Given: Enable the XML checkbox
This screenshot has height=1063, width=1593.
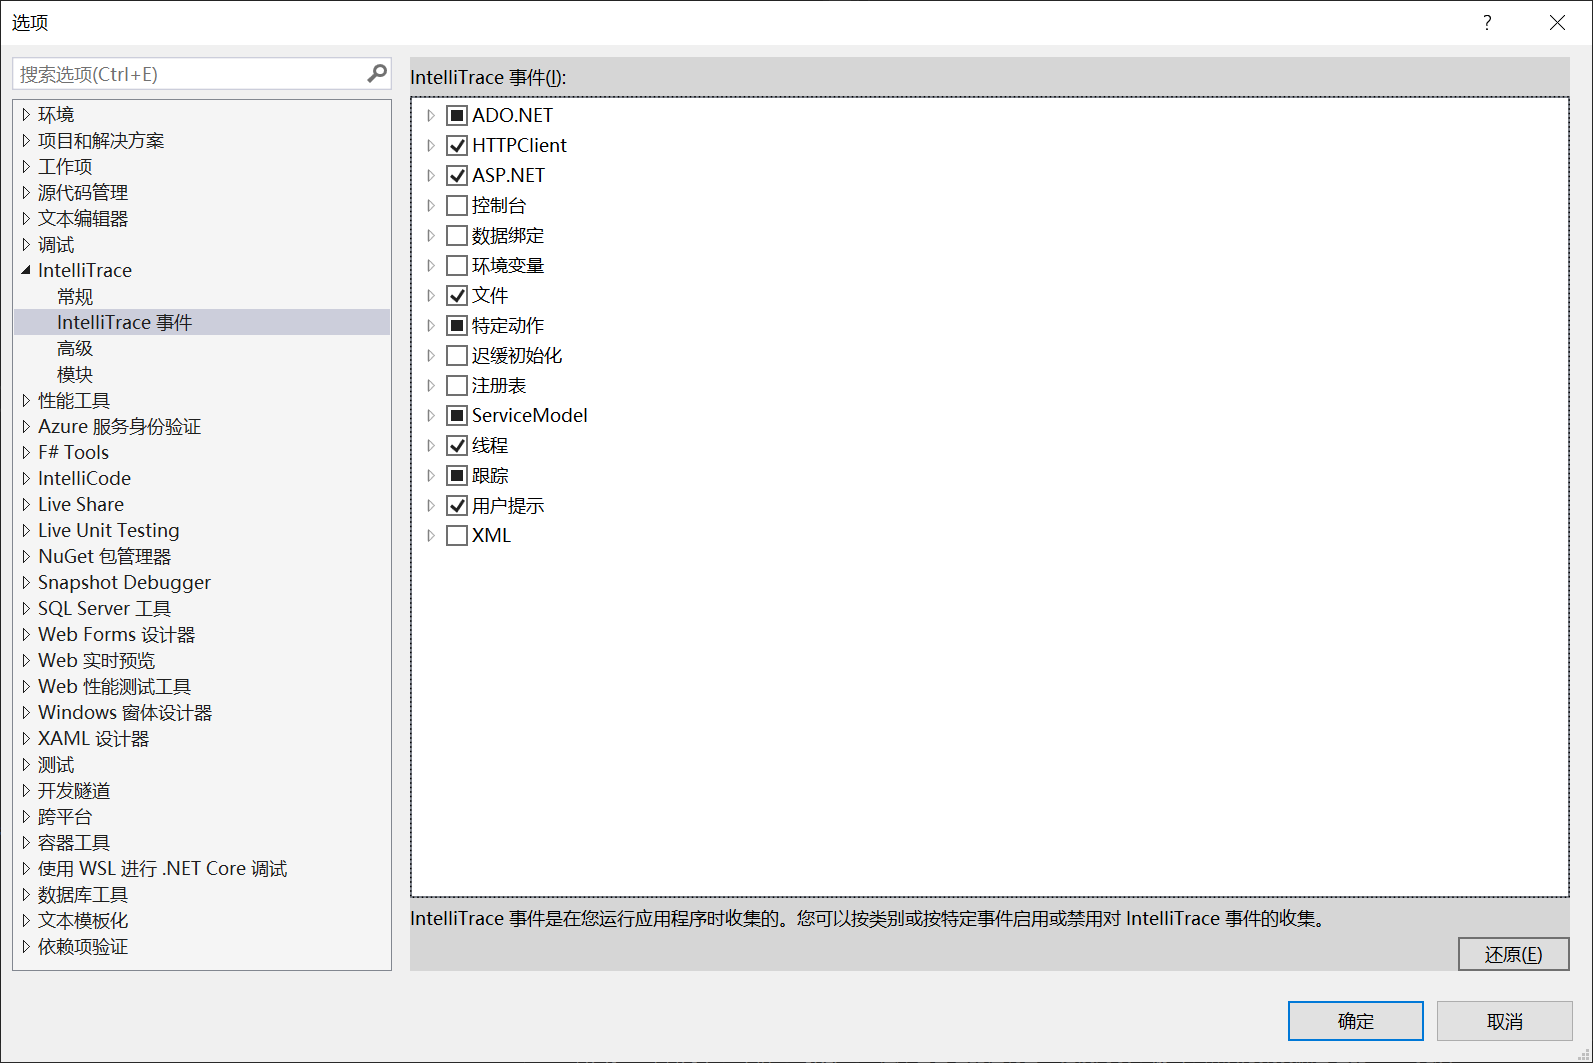Looking at the screenshot, I should click(457, 535).
